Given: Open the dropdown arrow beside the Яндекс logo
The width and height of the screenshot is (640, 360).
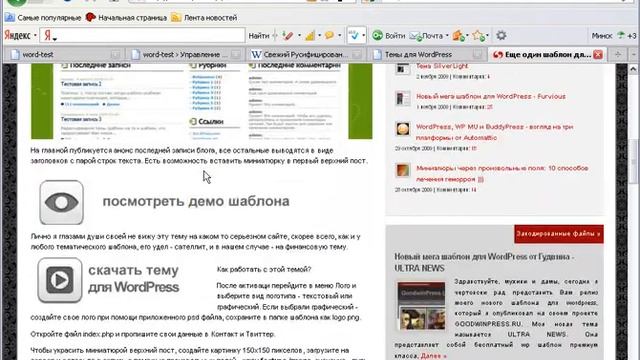Looking at the screenshot, I should click(35, 36).
